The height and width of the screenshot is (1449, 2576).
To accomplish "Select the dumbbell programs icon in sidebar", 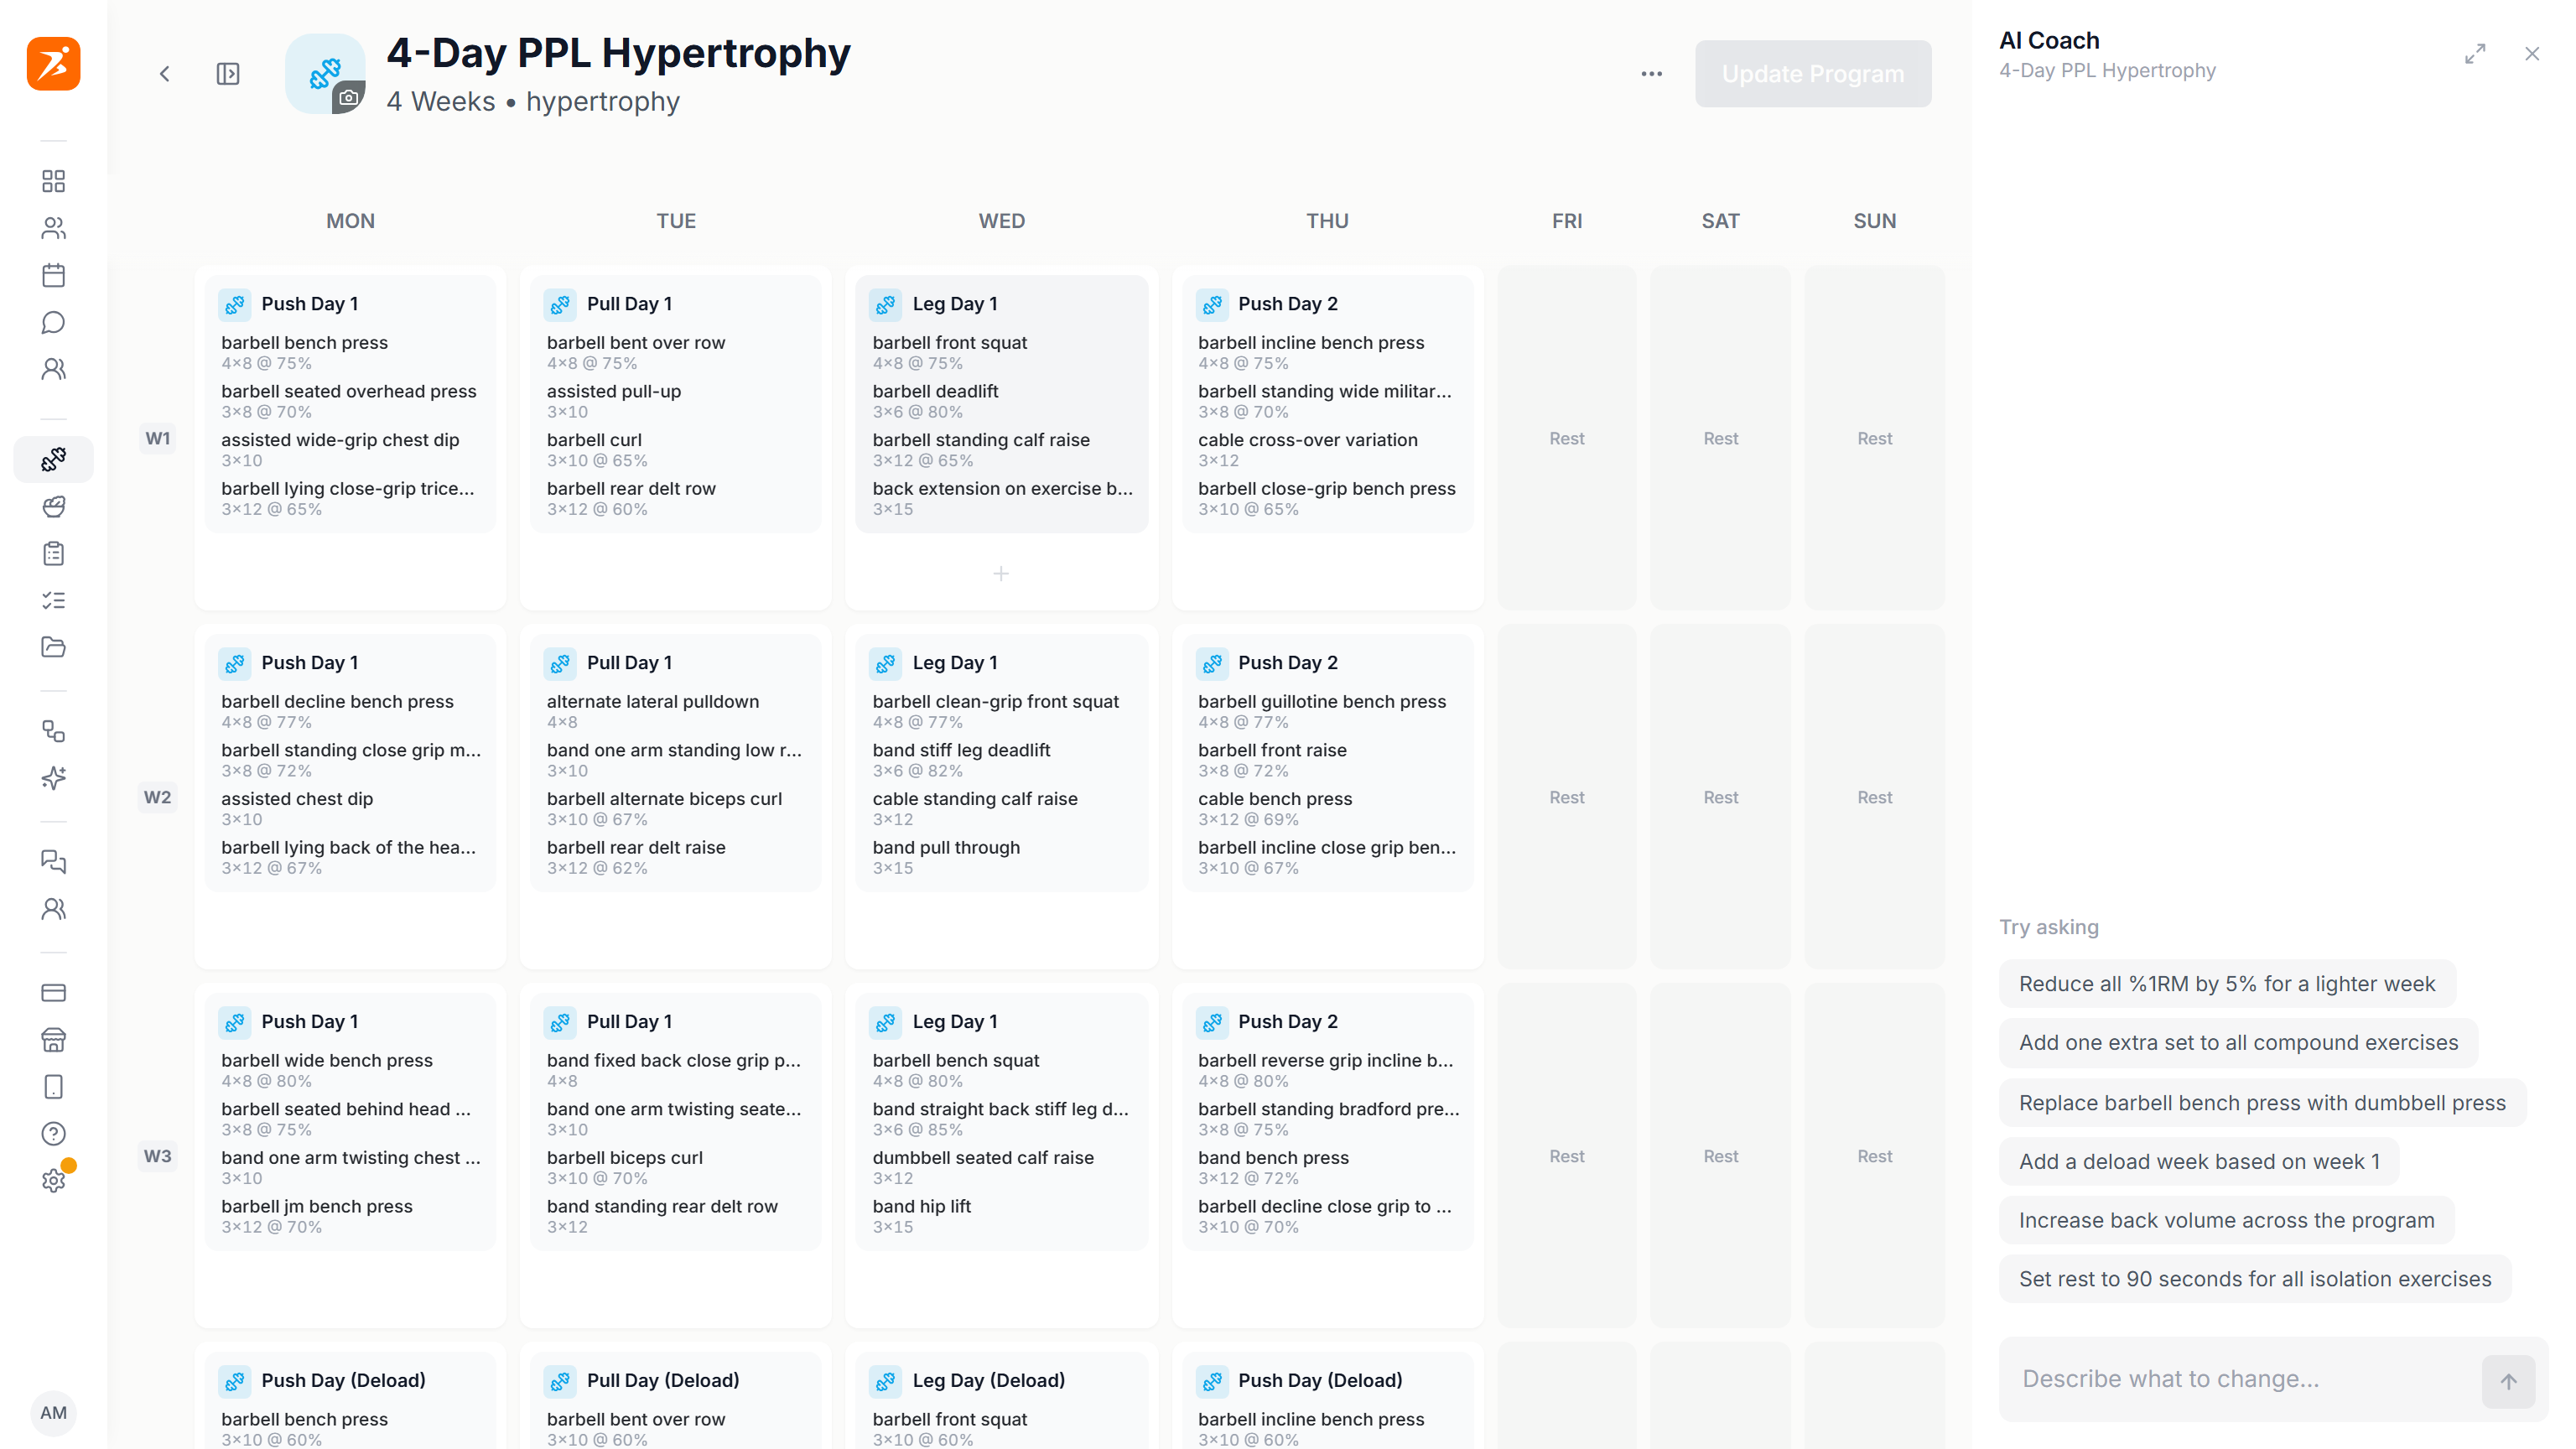I will tap(53, 459).
